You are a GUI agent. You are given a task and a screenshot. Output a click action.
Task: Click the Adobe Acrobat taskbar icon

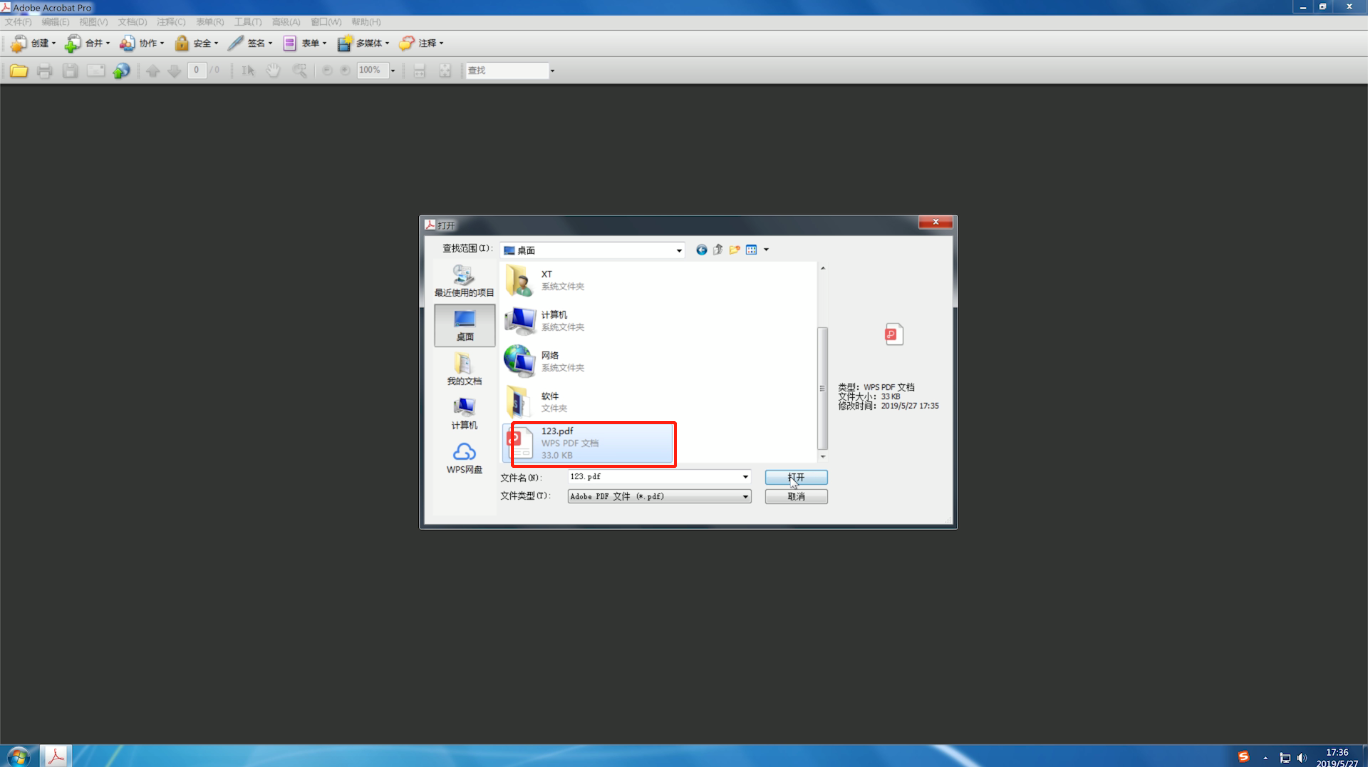(56, 756)
